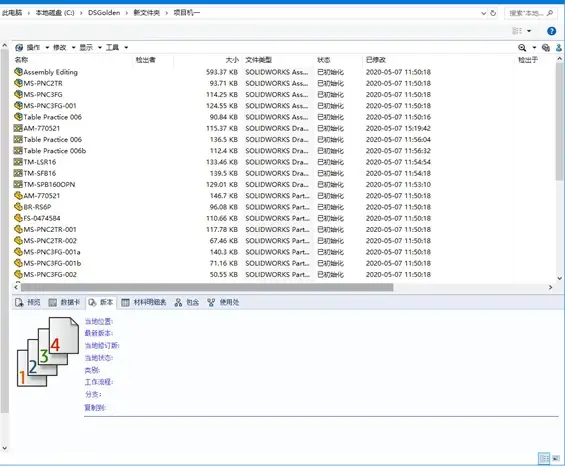Click the MS-PNC2TR assembly file icon
Screen dimensions: 565x467
point(18,83)
